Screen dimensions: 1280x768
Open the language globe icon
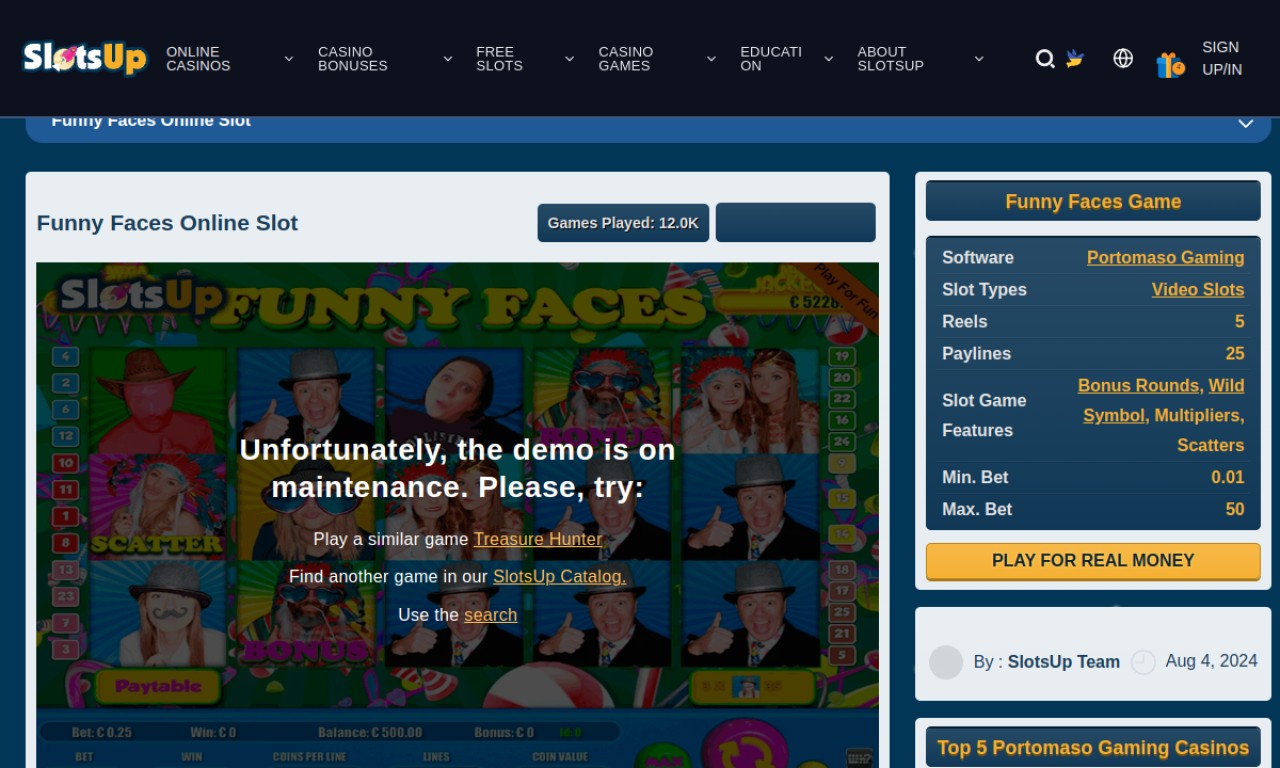(1123, 59)
